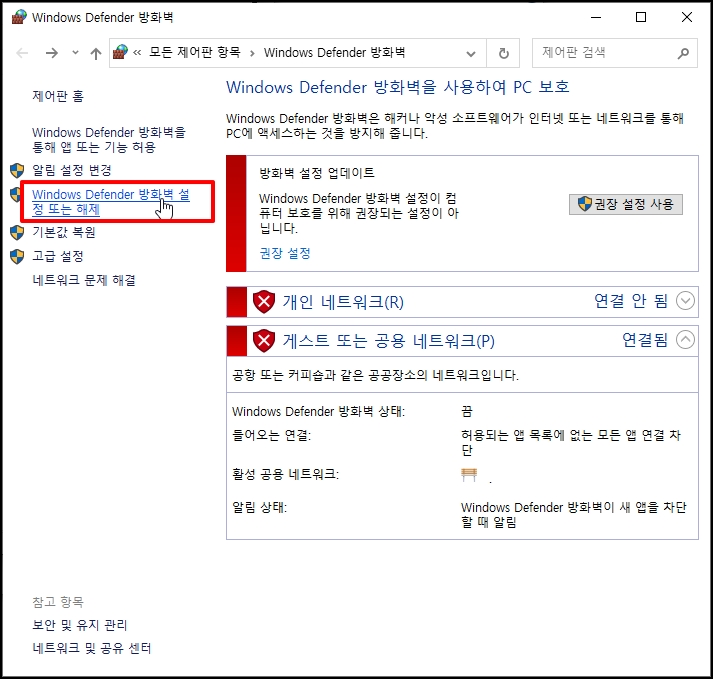Open the '네트워크 문제 해결' link
Screen dimensions: 713x679
tap(84, 280)
